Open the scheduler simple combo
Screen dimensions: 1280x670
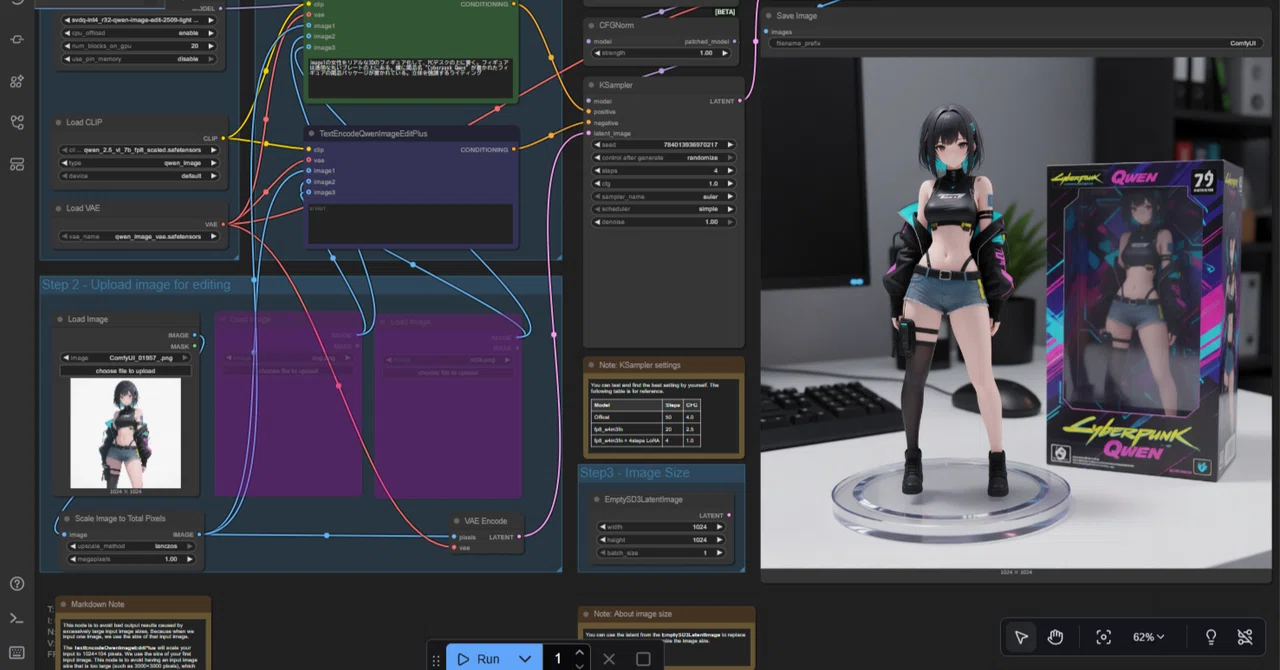click(664, 210)
